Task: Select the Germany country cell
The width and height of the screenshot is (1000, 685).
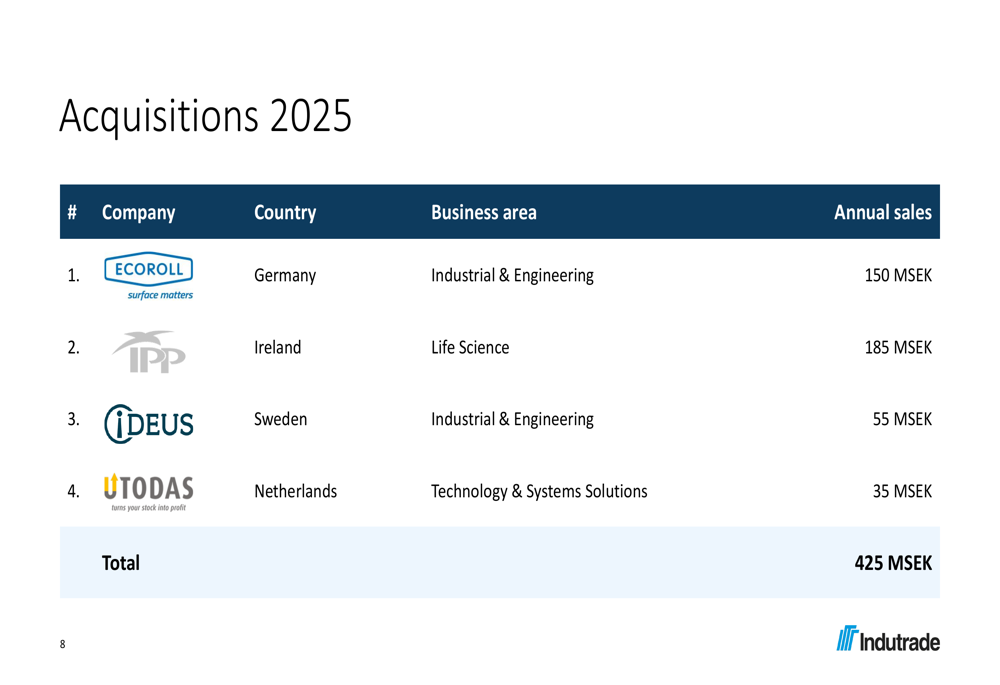Action: click(x=285, y=276)
